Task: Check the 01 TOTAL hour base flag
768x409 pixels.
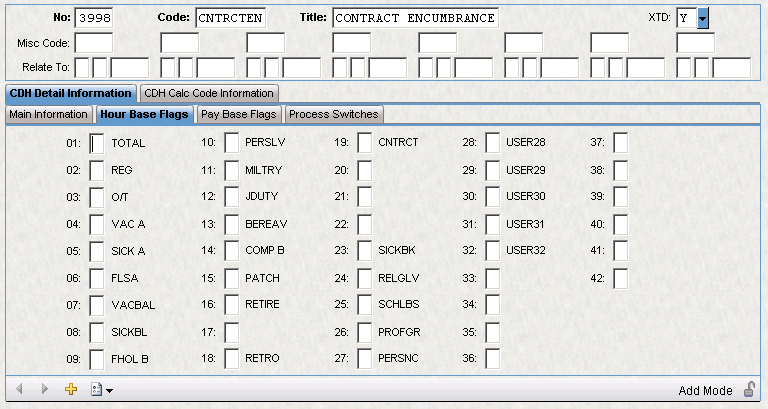Action: pos(97,143)
